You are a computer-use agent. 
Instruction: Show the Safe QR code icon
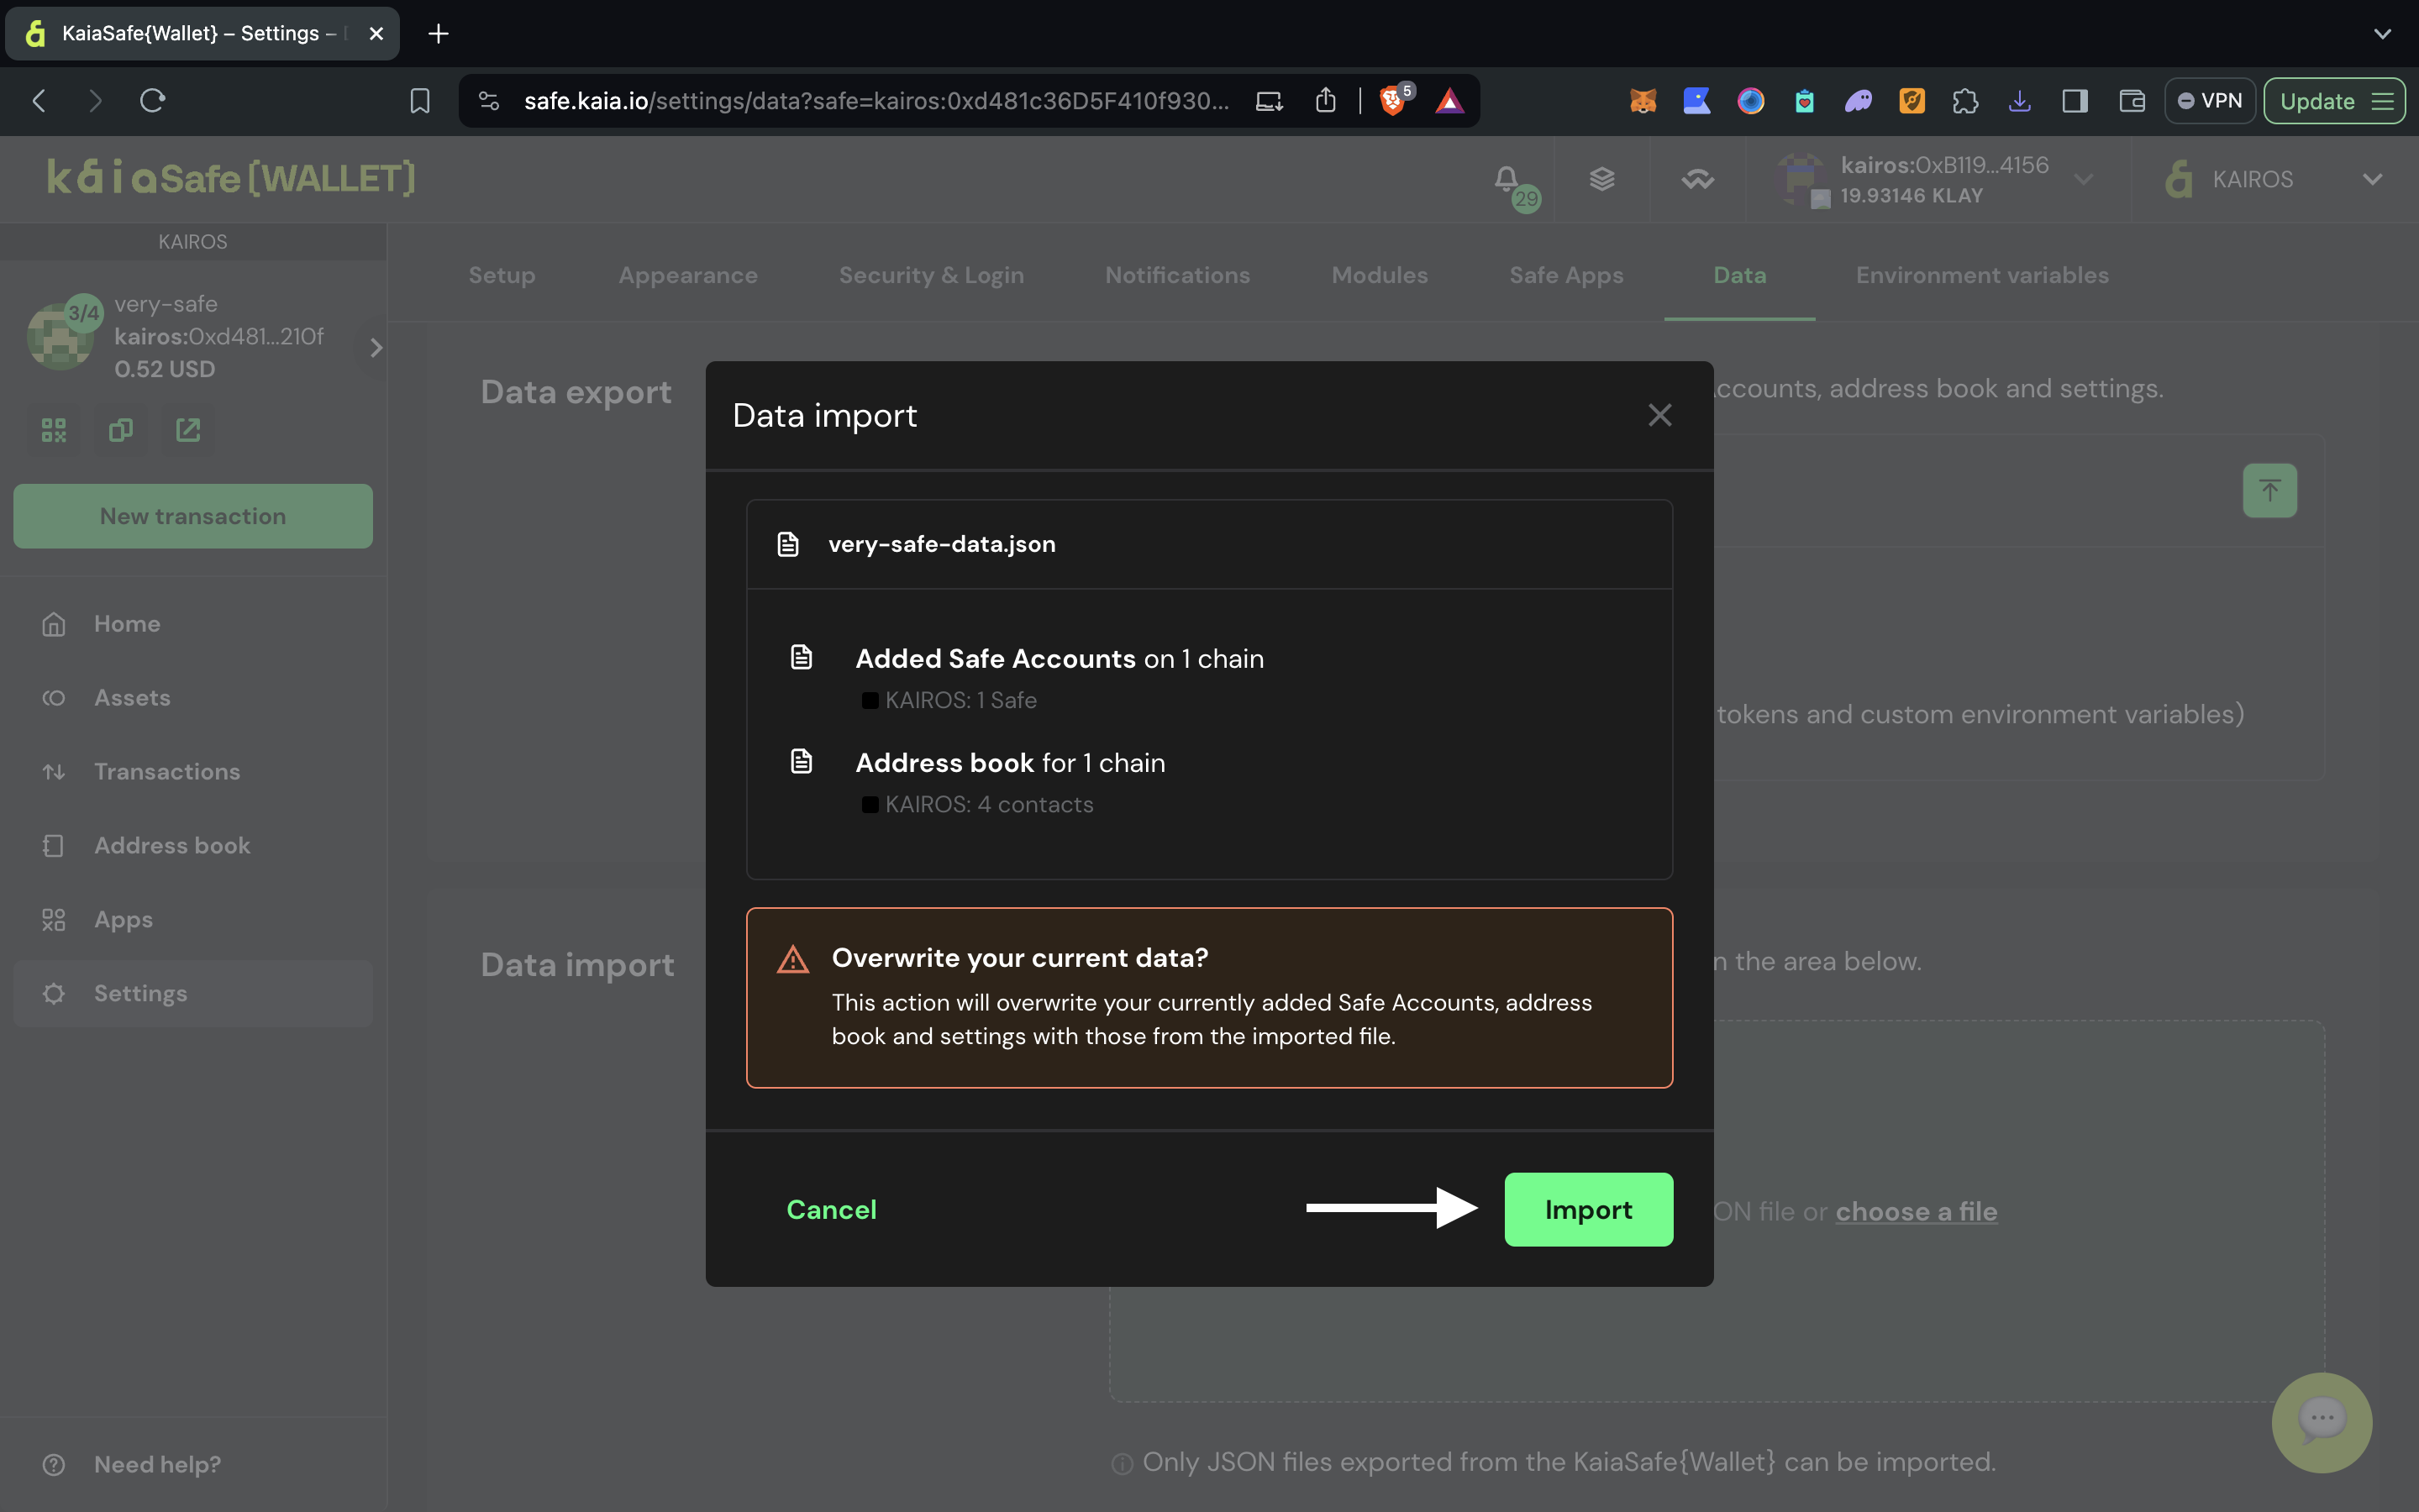click(54, 430)
